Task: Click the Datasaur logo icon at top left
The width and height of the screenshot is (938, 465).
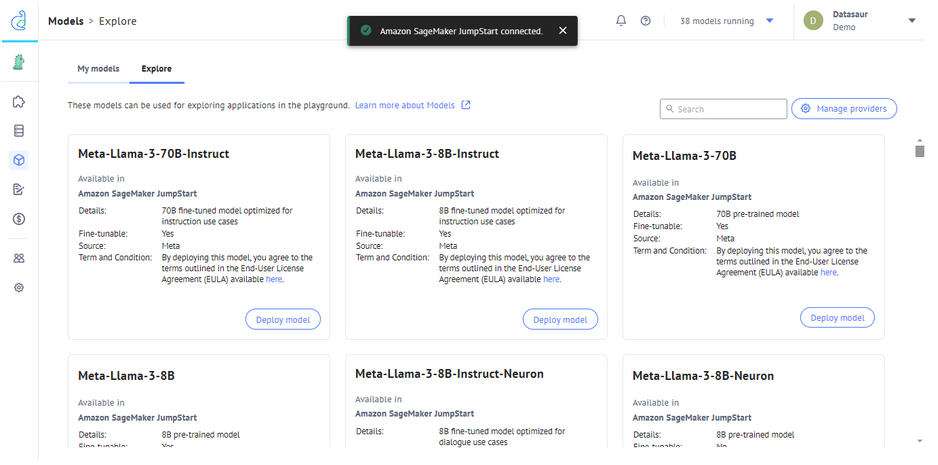Action: [x=19, y=20]
